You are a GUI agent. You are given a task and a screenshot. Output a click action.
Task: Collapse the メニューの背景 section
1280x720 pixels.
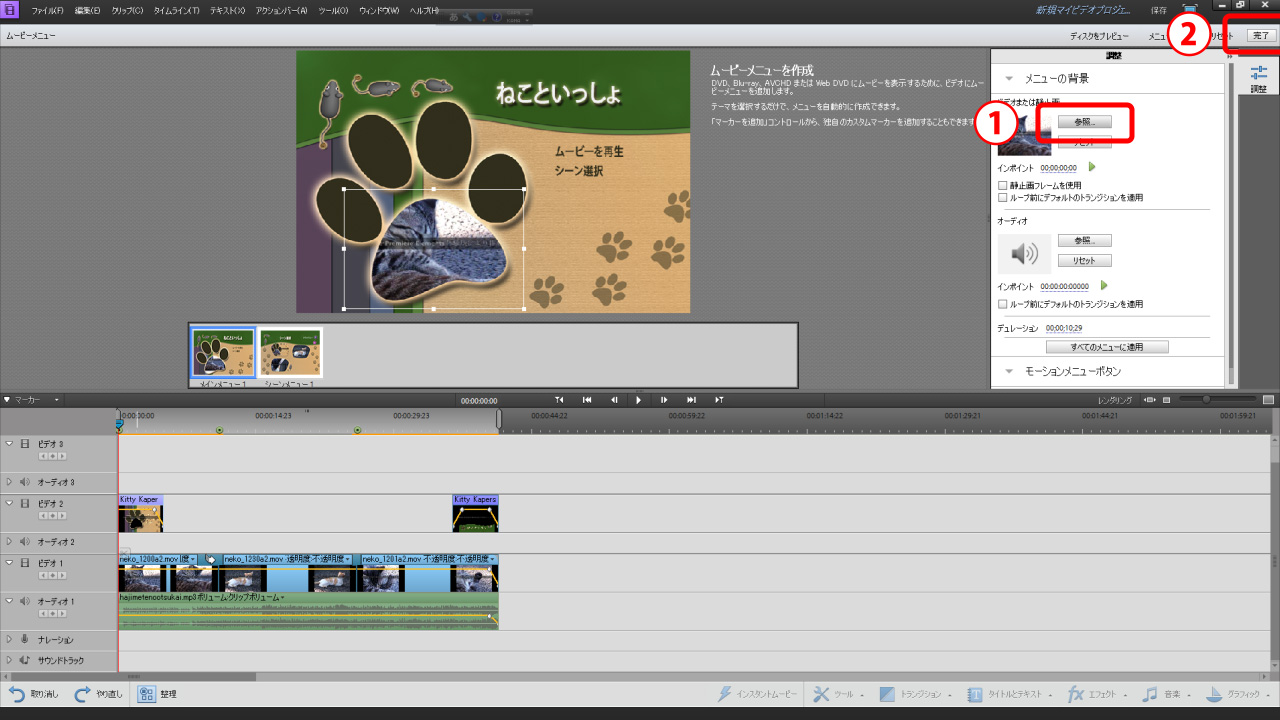(x=1008, y=78)
